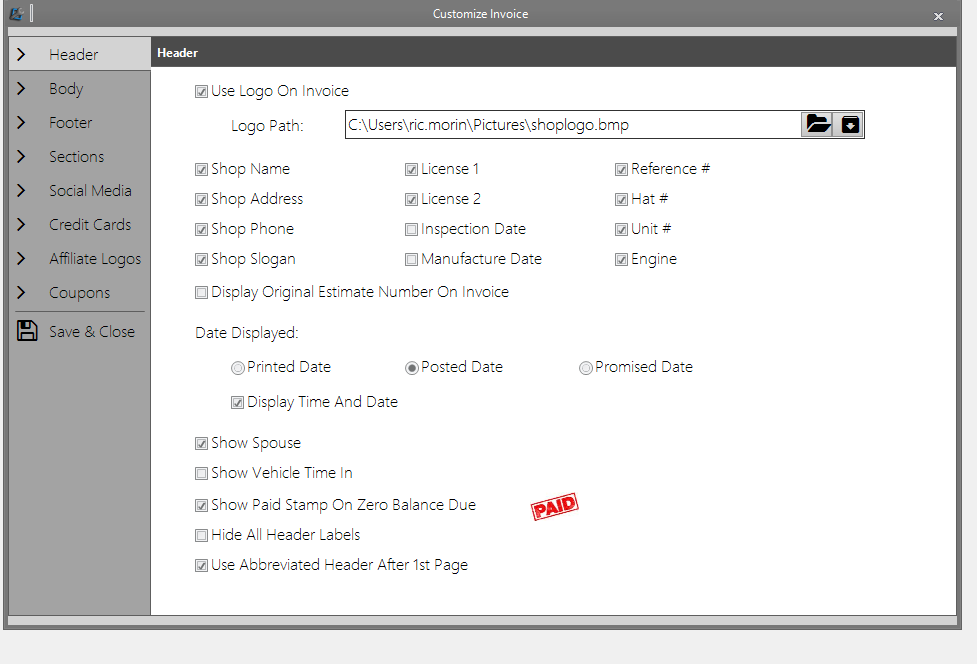Image resolution: width=977 pixels, height=664 pixels.
Task: Toggle License 1 checkbox
Action: (x=411, y=169)
